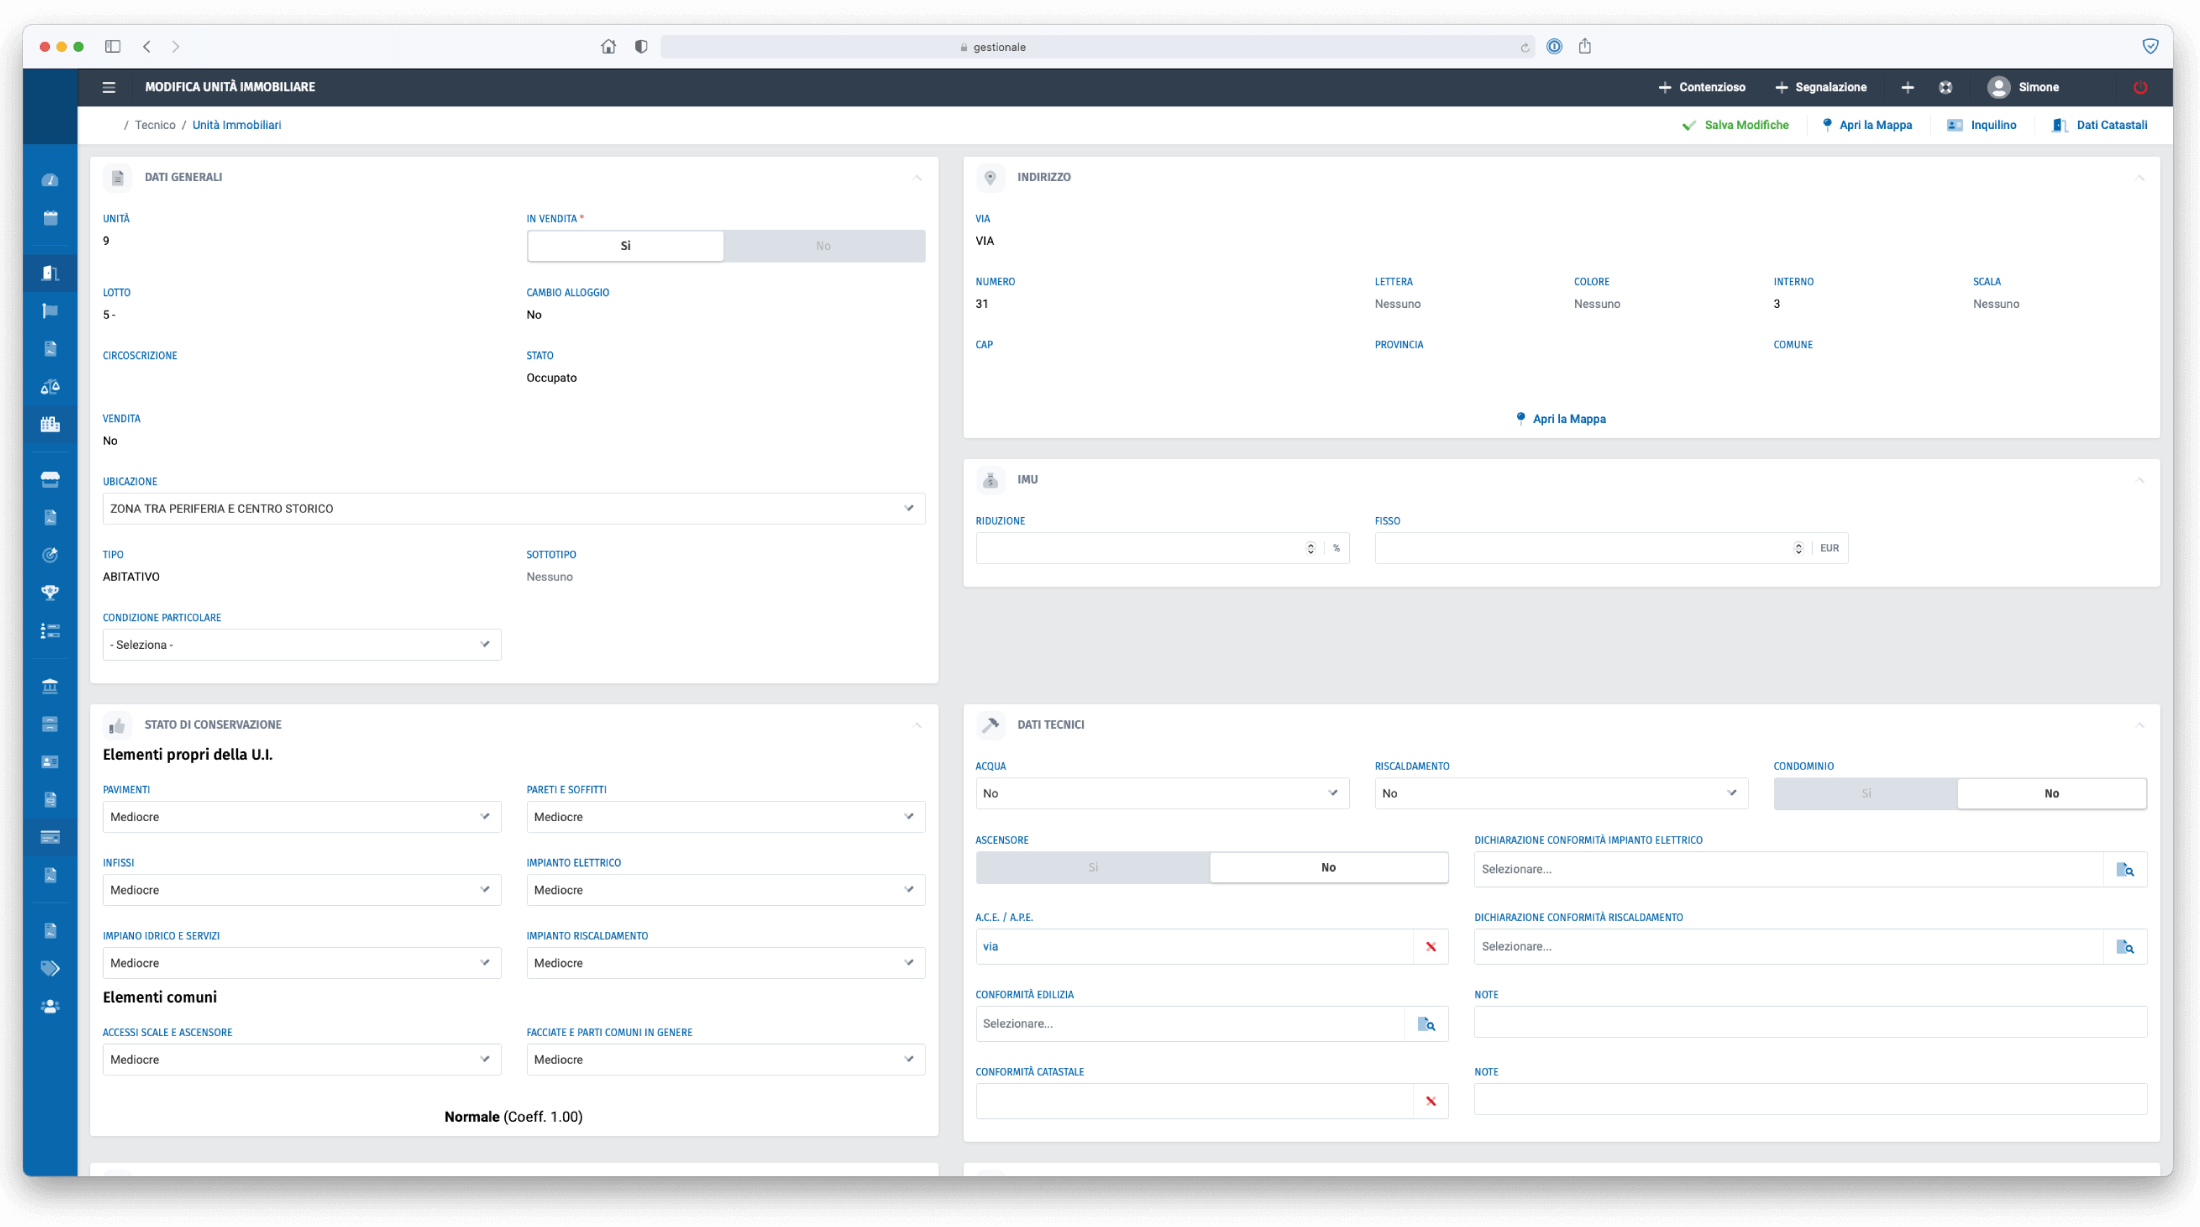Open the Ubicazione dropdown
2200x1227 pixels.
513,508
